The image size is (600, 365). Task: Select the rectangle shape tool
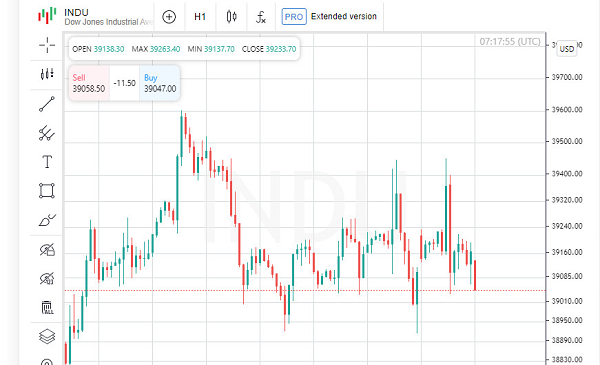point(47,191)
